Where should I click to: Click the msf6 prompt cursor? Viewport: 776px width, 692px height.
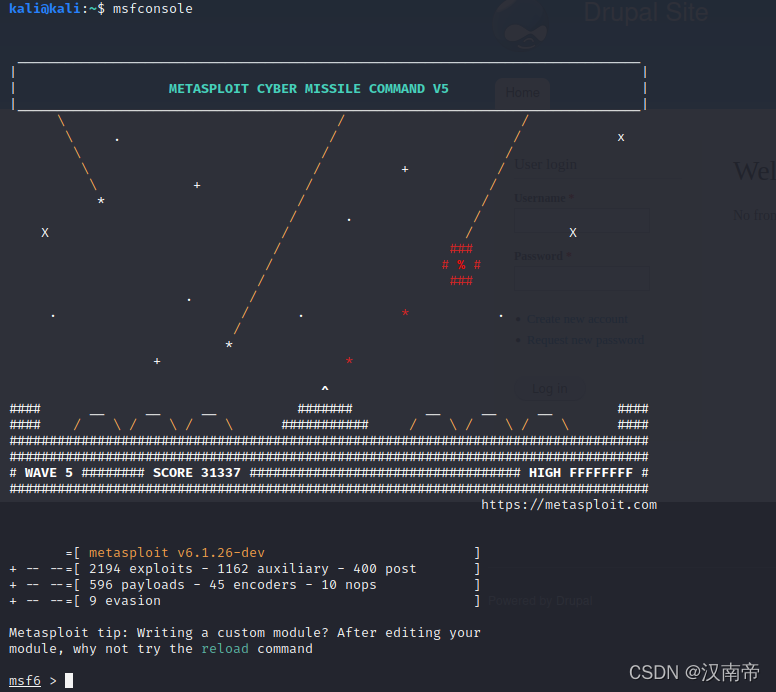point(69,681)
